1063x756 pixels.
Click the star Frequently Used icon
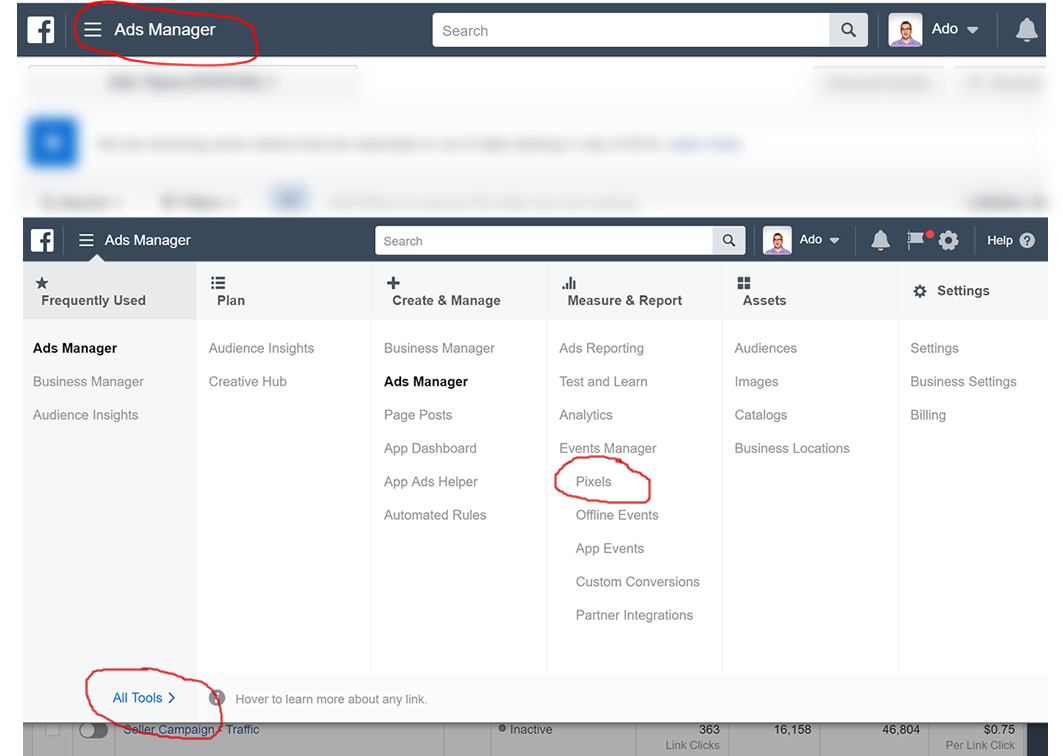pyautogui.click(x=42, y=283)
